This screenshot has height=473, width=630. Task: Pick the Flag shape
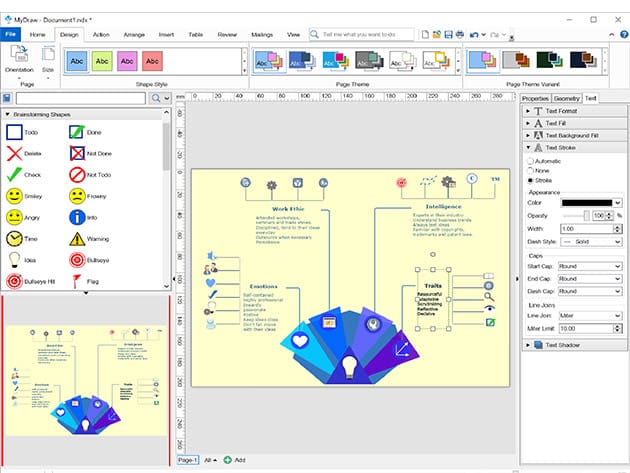pyautogui.click(x=78, y=283)
